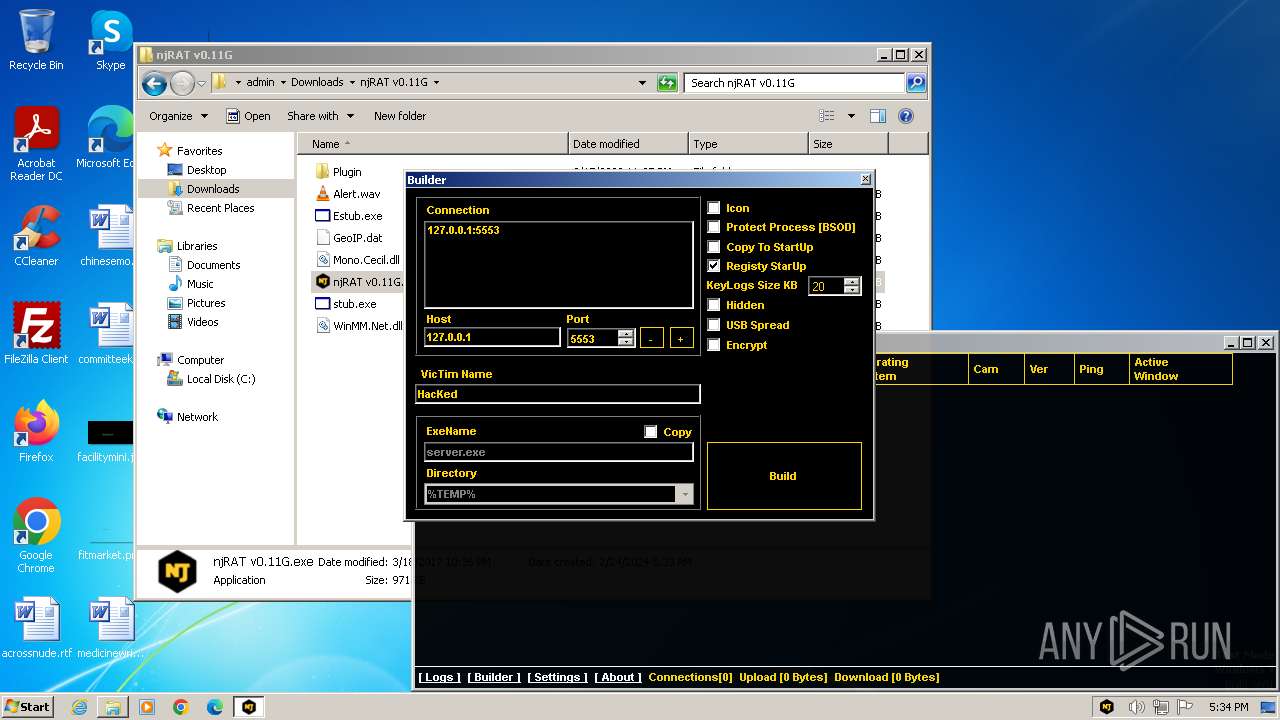This screenshot has width=1280, height=720.
Task: Click the plus button to add host
Action: coord(681,338)
